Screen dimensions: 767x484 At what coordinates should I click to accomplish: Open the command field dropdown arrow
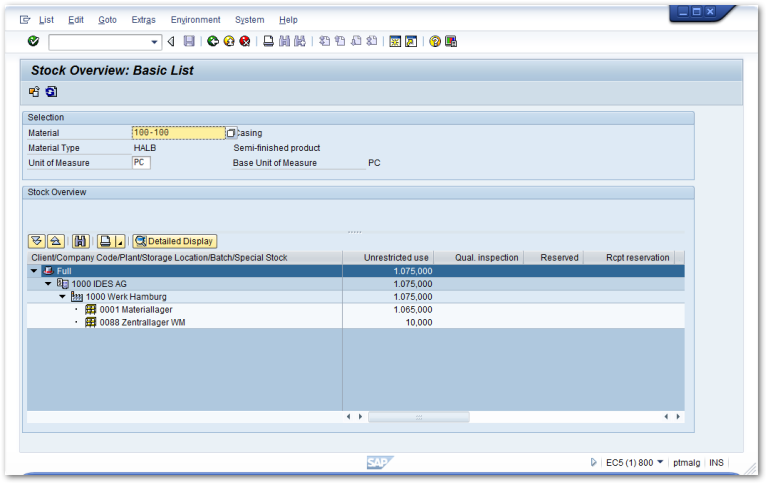(154, 42)
